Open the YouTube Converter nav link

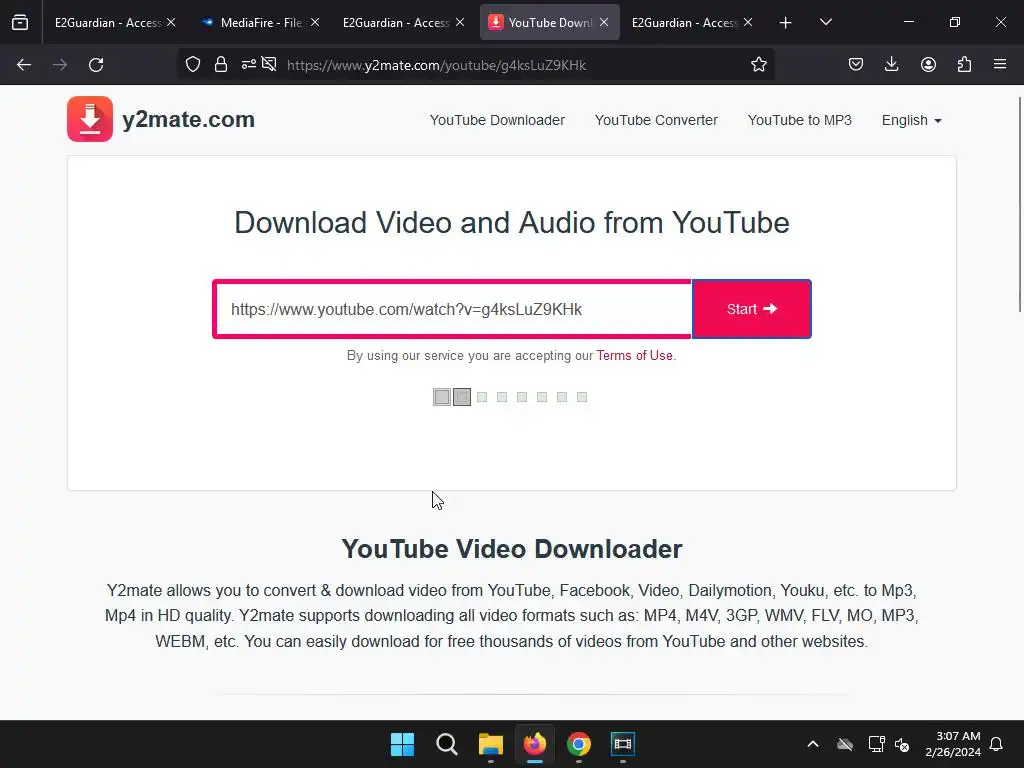(656, 120)
